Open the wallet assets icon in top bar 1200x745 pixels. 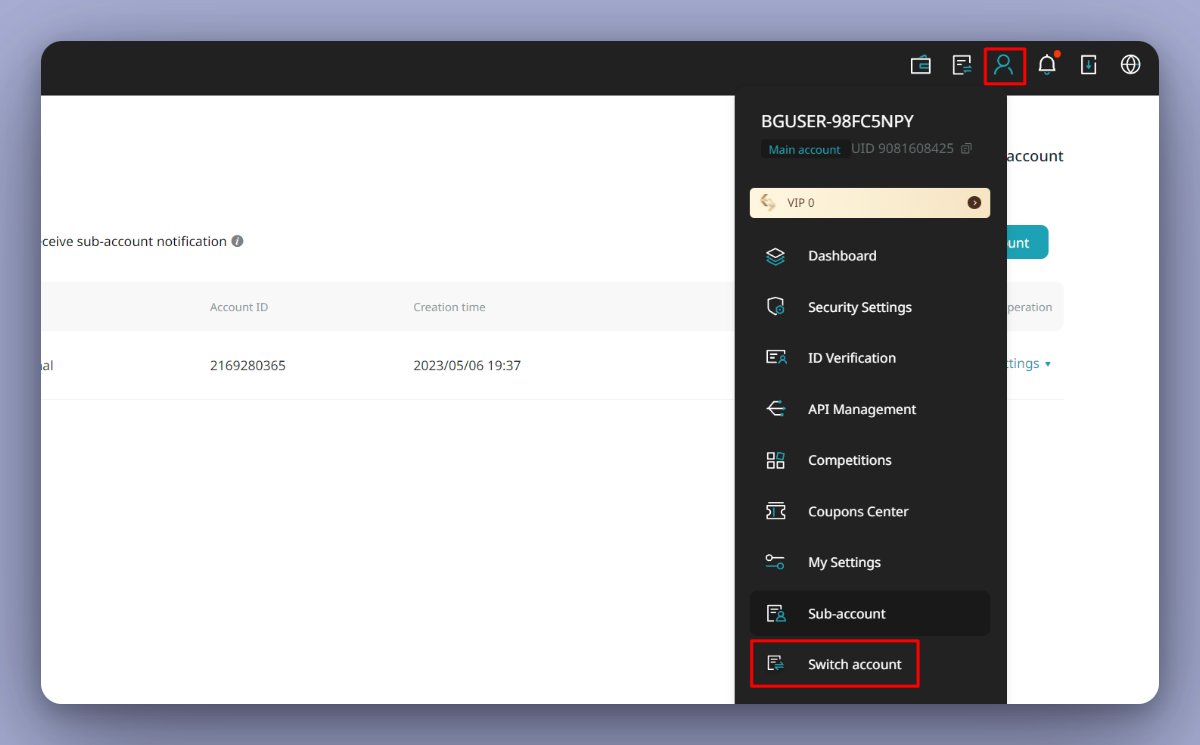[x=920, y=65]
